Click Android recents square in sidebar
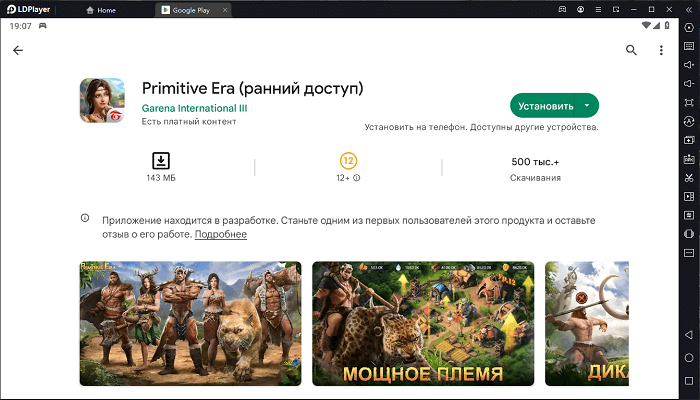 point(689,381)
